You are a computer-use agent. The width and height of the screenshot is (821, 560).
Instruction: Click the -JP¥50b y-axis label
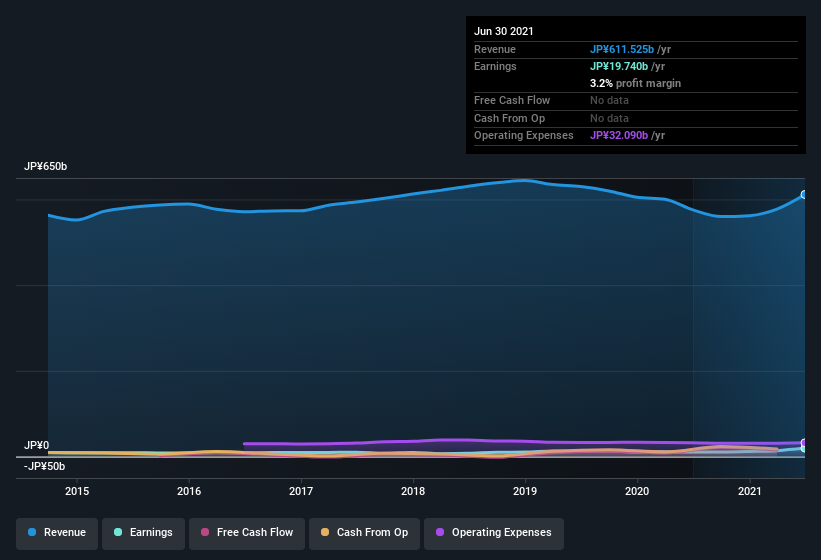pos(45,466)
